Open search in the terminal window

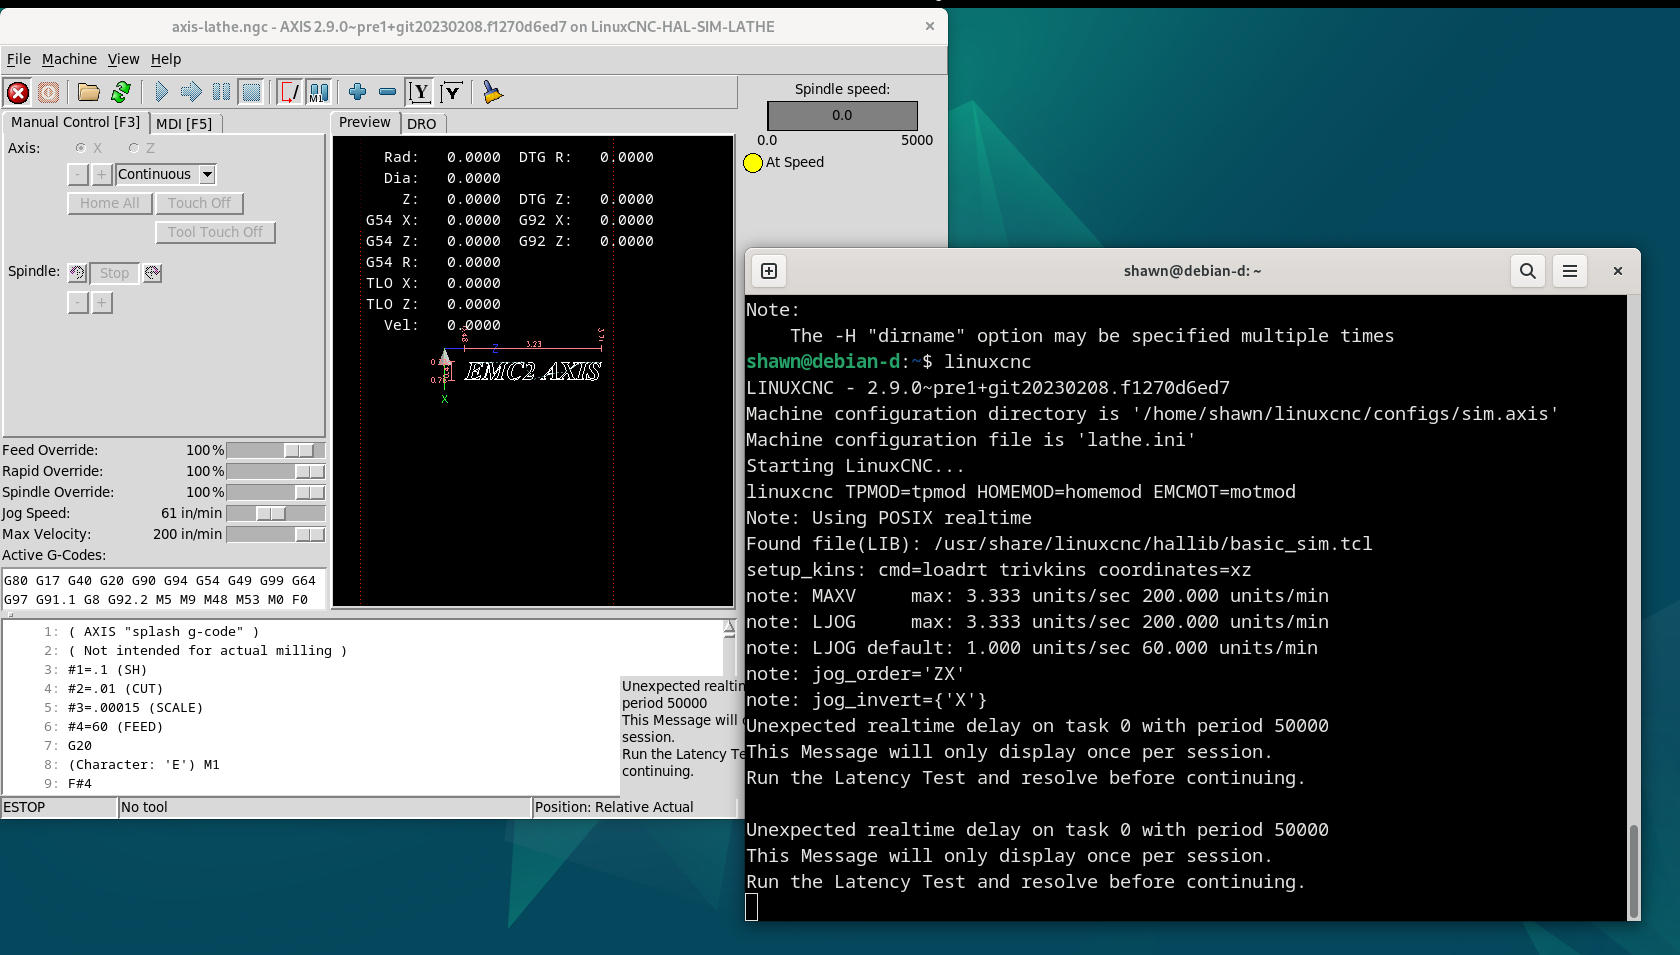(1528, 271)
